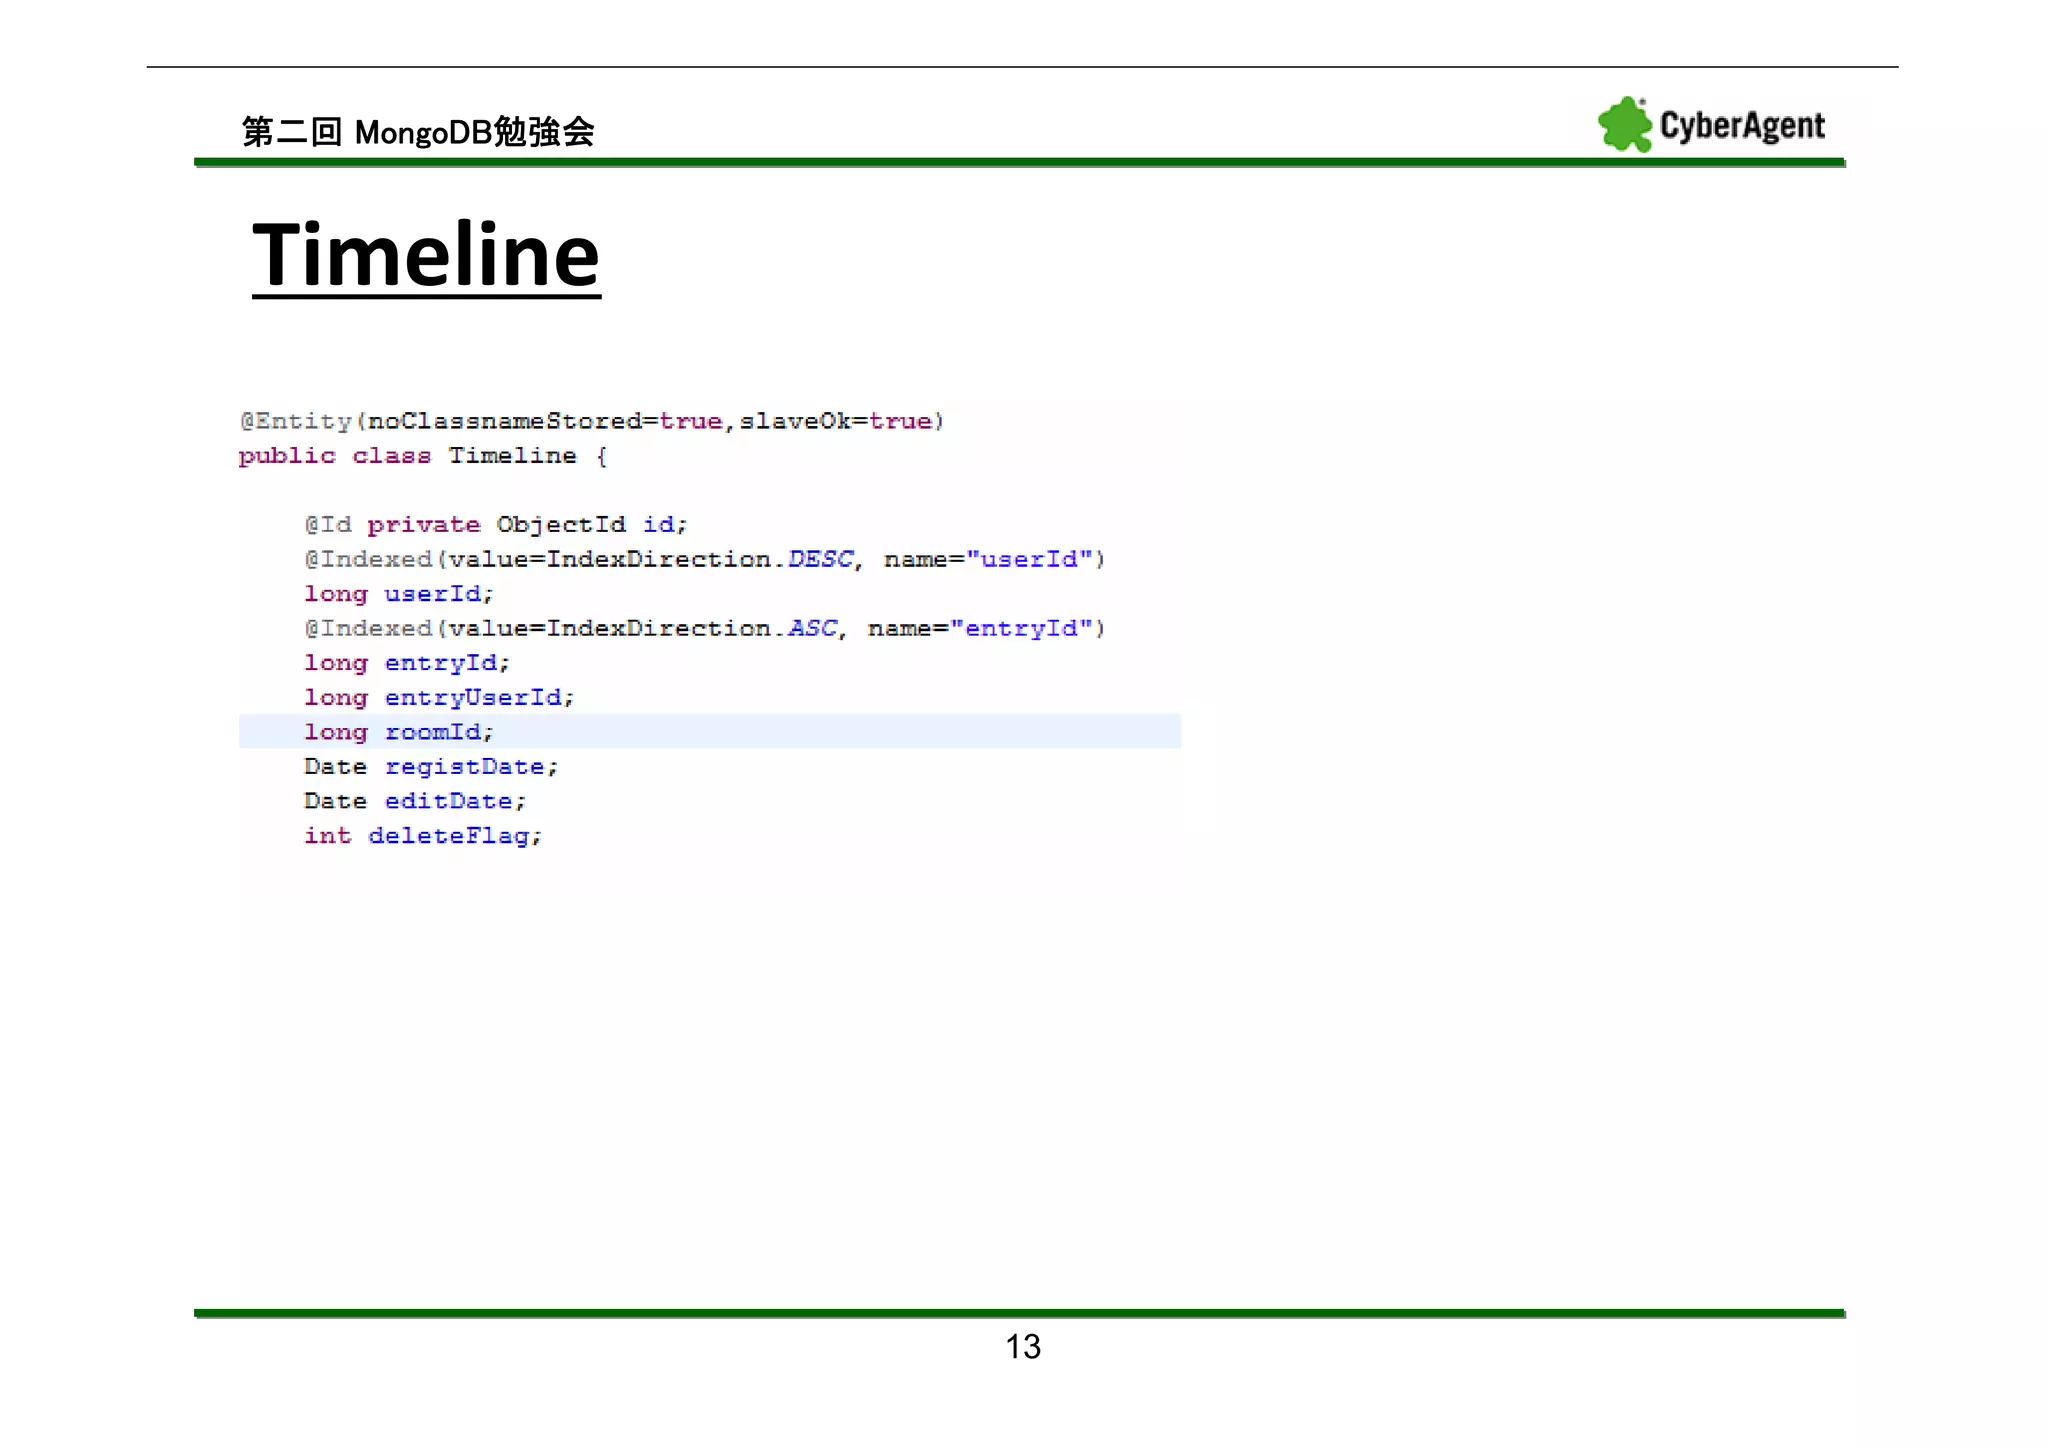The height and width of the screenshot is (1448, 2048).
Task: Click the @Indexed line with name="userId"
Action: (705, 559)
